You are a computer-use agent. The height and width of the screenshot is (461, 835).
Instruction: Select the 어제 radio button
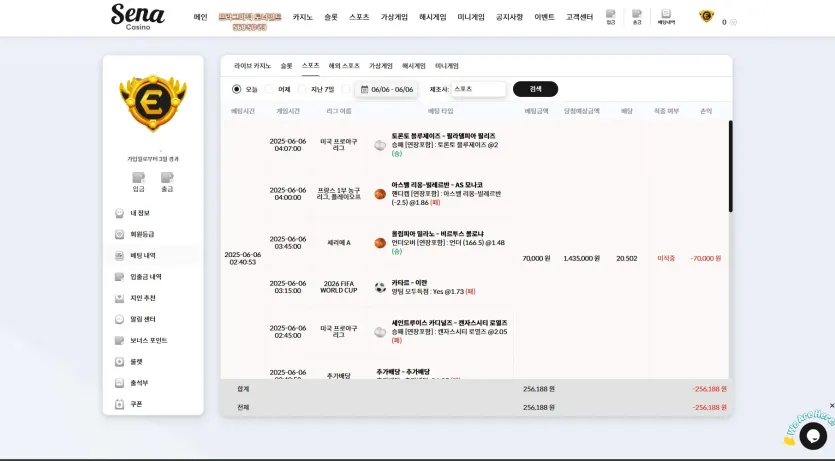[269, 89]
